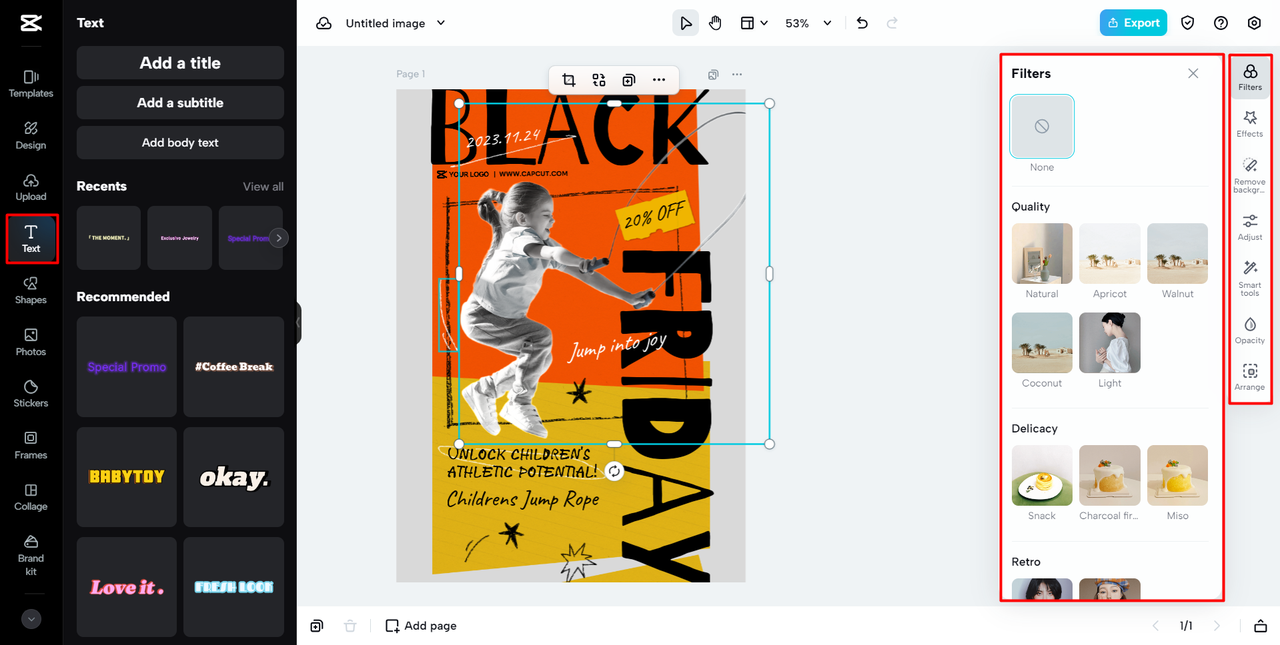Click the Add body text button
This screenshot has width=1280, height=645.
[180, 143]
